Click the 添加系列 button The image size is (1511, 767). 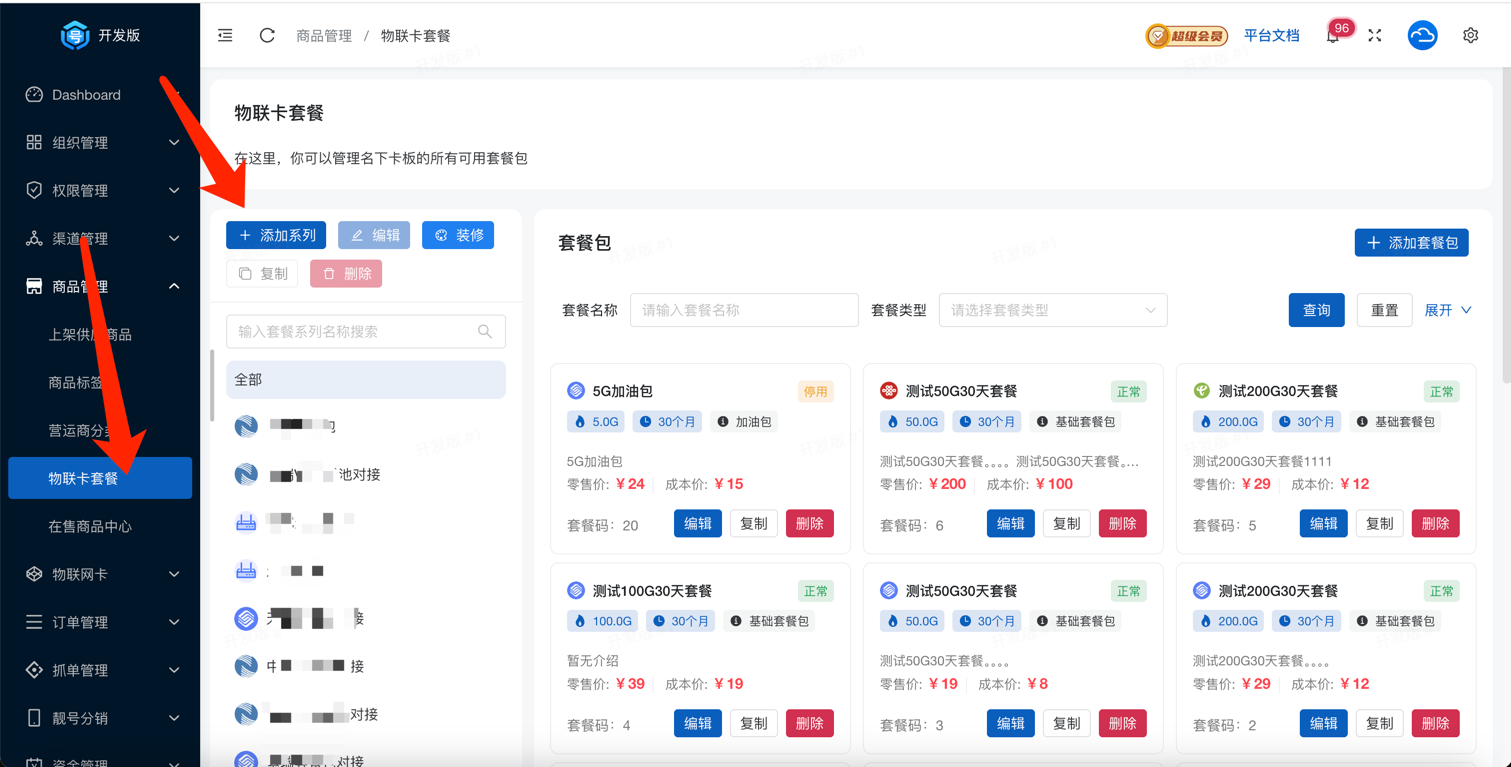276,235
